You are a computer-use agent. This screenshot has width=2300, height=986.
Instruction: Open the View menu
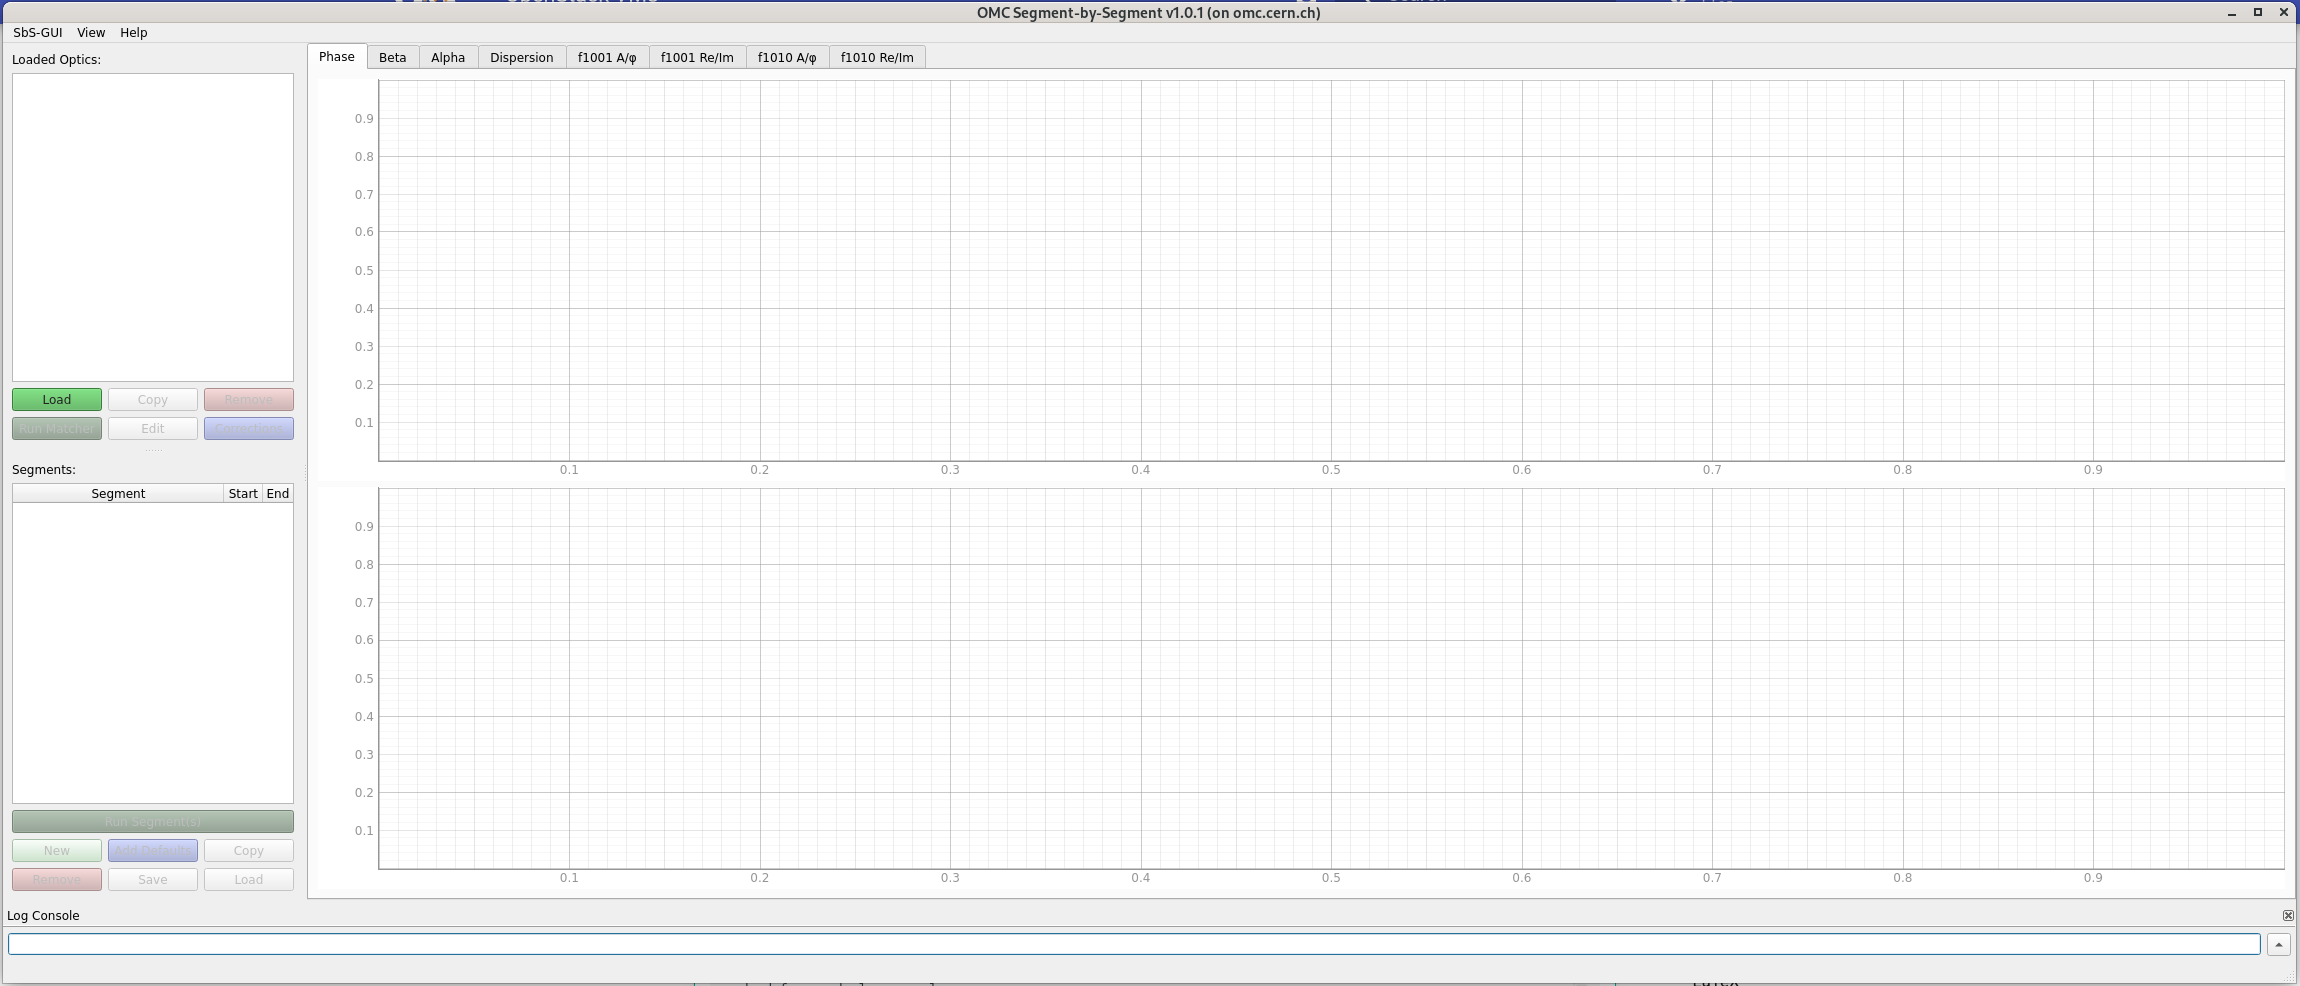(91, 32)
